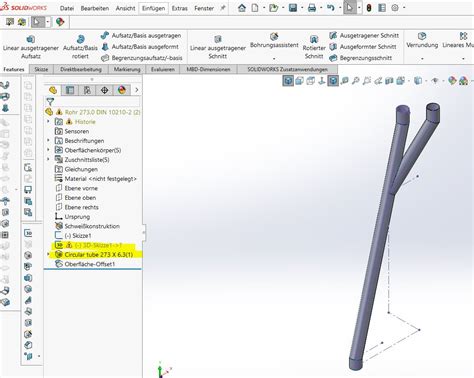Open DimXpertManager crosshair tab icon
The width and height of the screenshot is (474, 378).
click(x=104, y=90)
